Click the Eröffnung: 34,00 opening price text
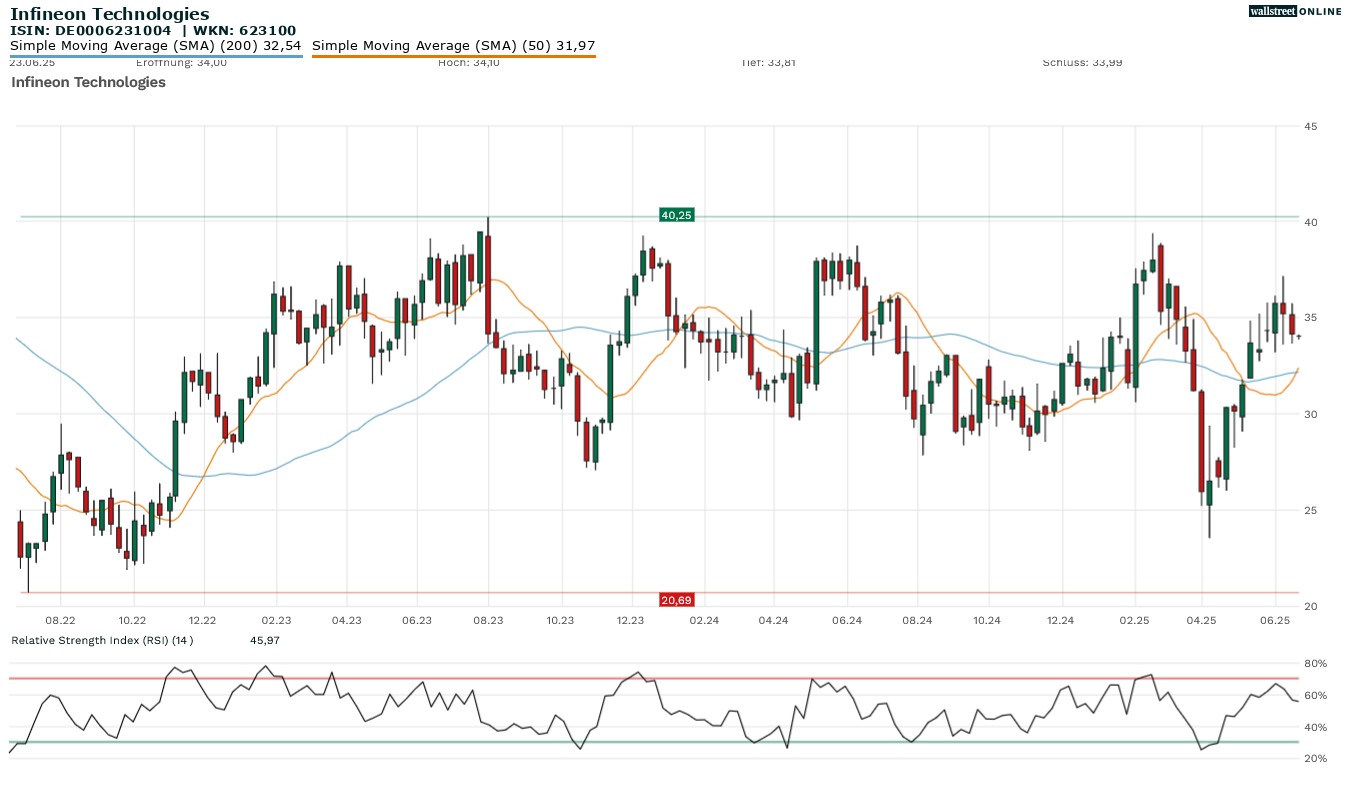The image size is (1349, 786). tap(181, 62)
